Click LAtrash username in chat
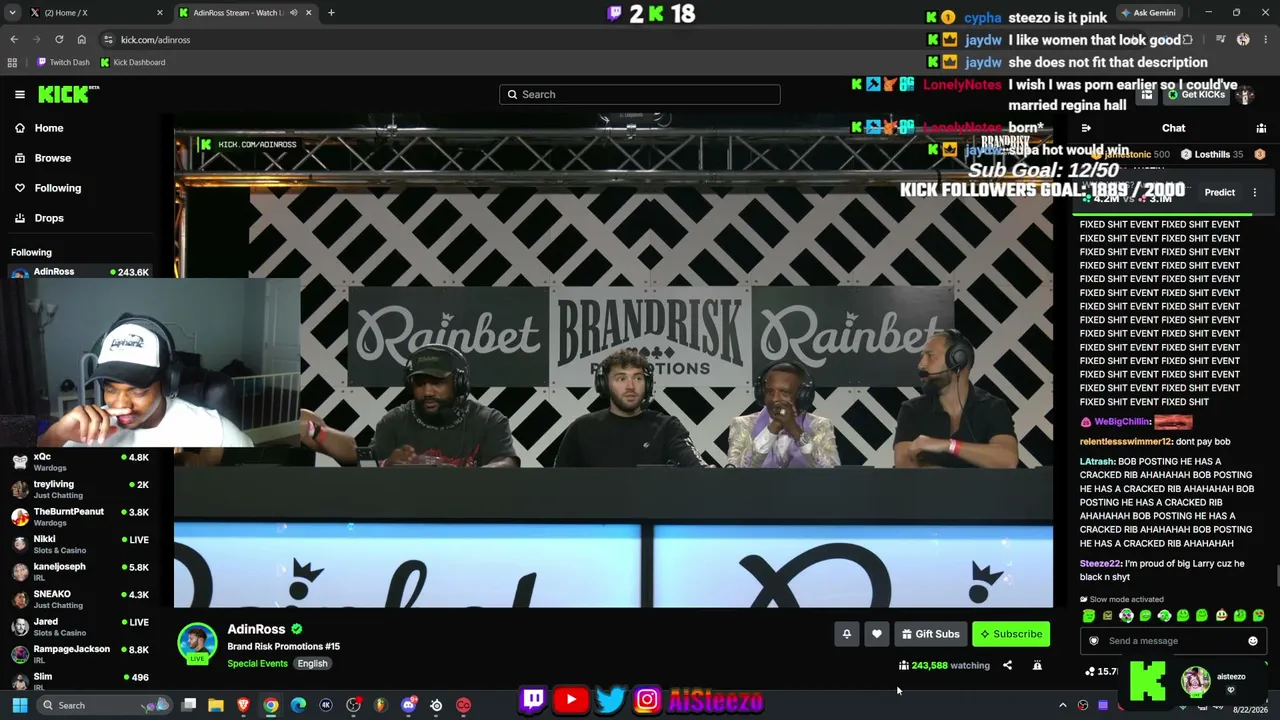1280x720 pixels. [x=1096, y=462]
